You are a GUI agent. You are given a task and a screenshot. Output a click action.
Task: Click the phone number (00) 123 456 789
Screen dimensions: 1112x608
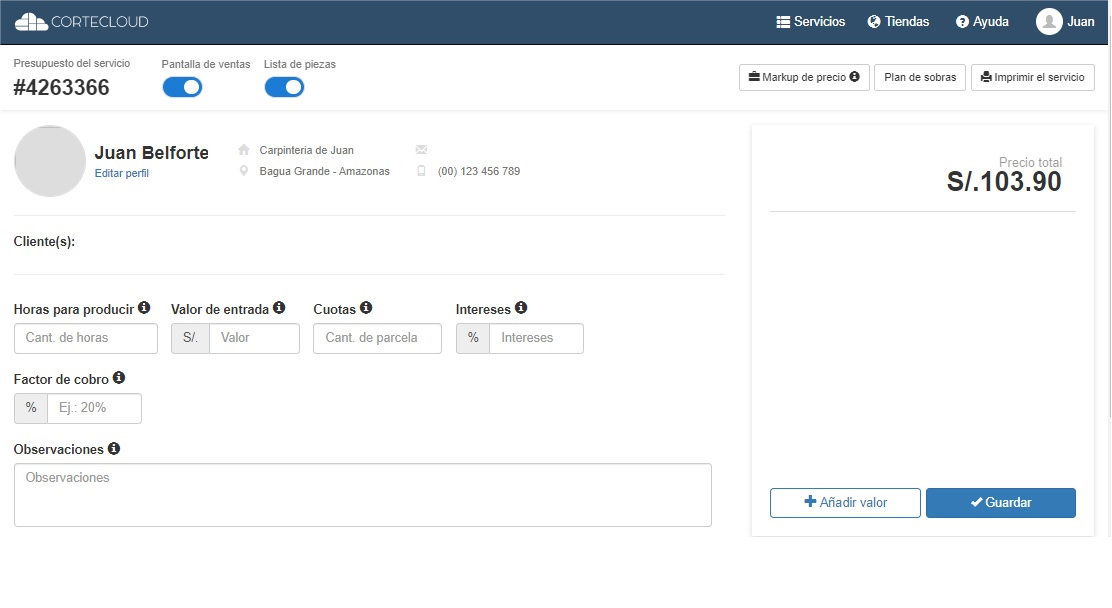[479, 171]
